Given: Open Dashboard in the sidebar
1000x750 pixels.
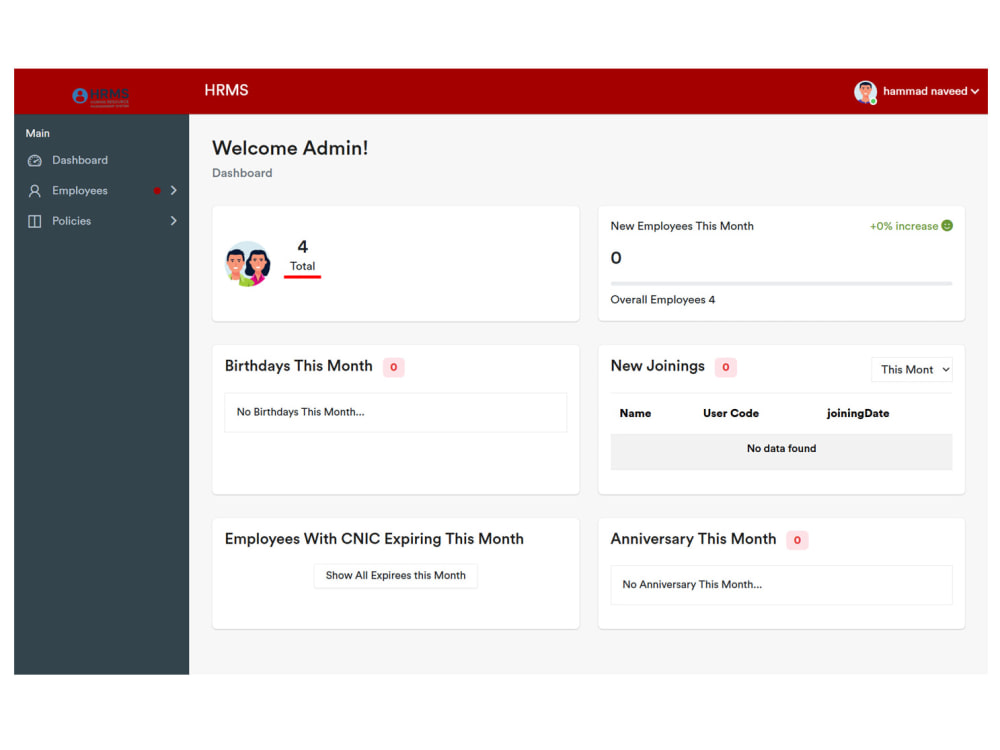Looking at the screenshot, I should [80, 160].
